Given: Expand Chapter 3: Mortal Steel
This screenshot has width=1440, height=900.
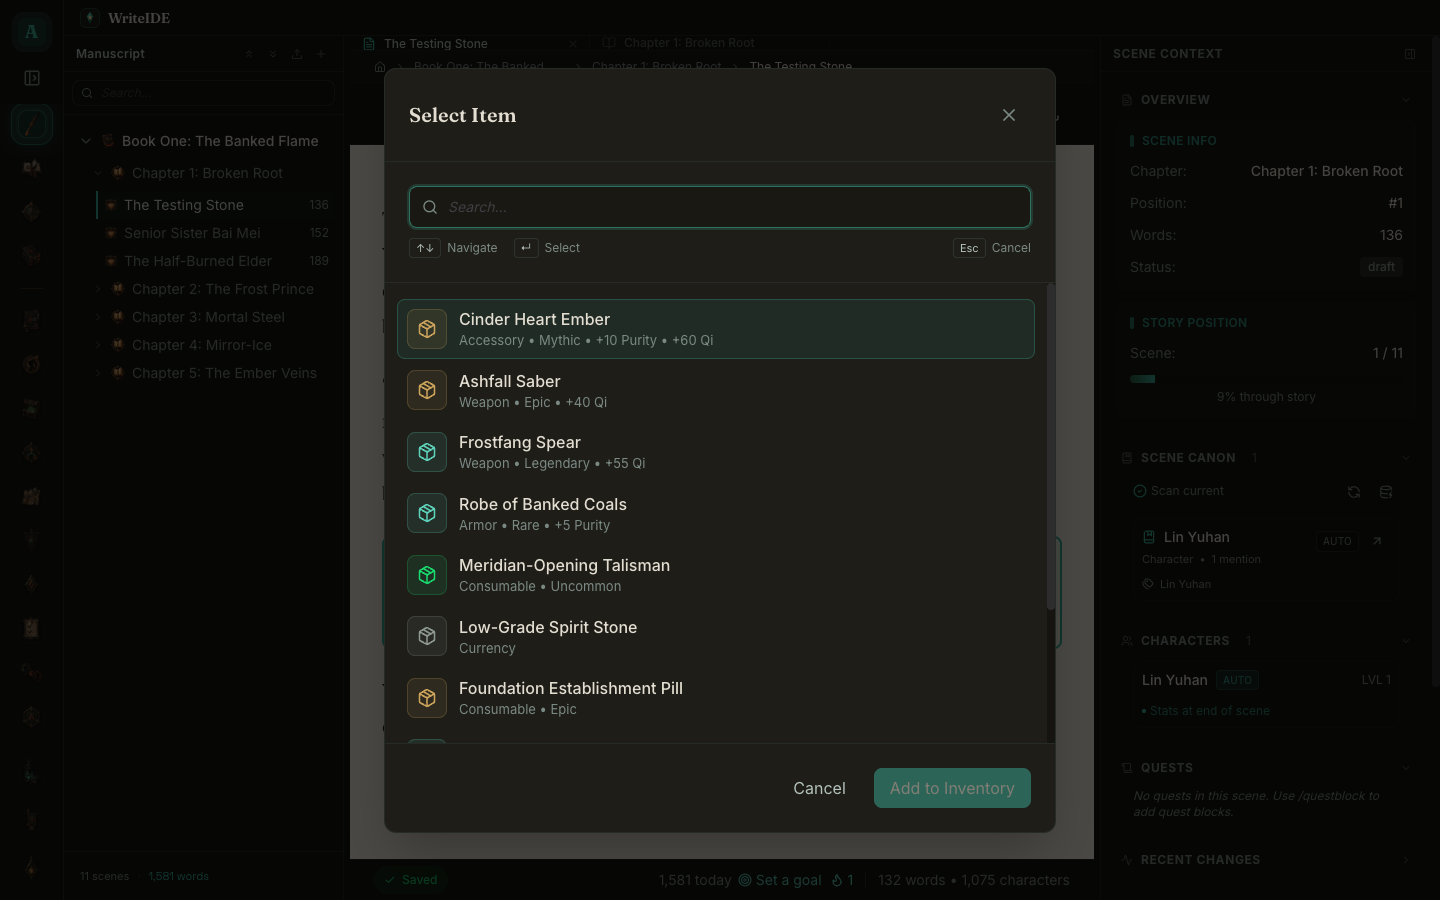Looking at the screenshot, I should tap(98, 317).
